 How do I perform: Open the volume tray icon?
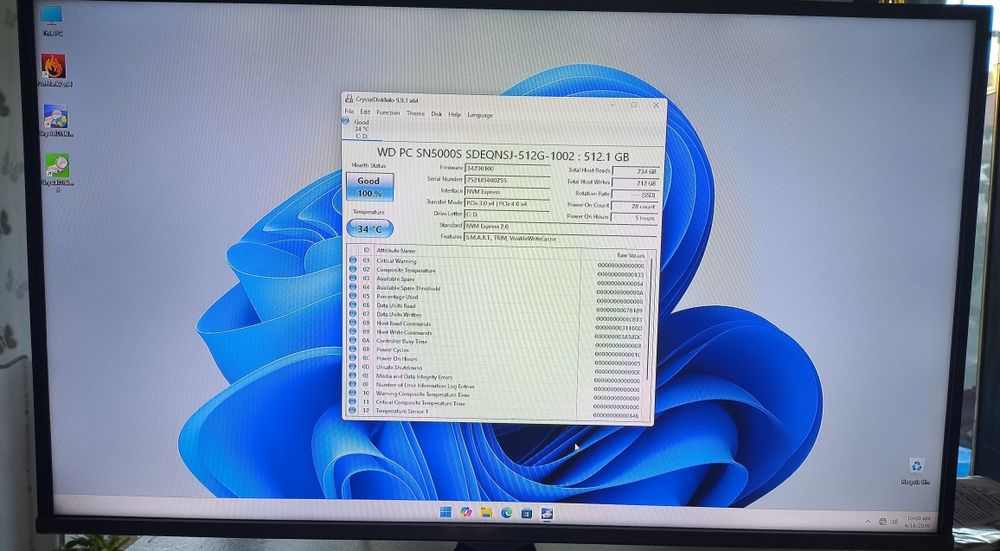point(893,522)
